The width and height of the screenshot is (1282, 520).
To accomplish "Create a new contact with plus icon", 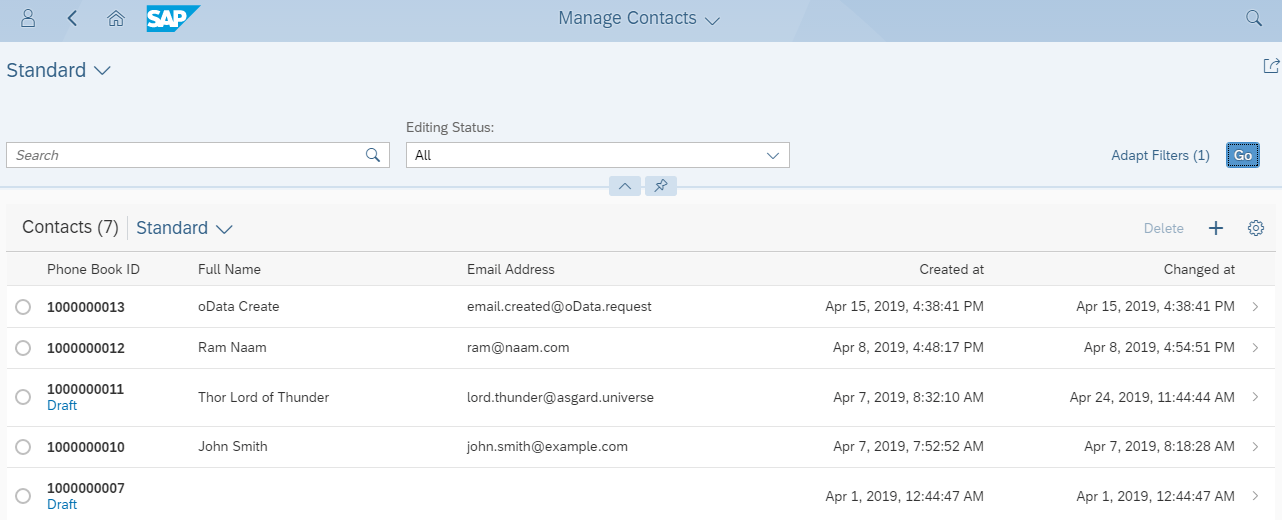I will coord(1216,228).
